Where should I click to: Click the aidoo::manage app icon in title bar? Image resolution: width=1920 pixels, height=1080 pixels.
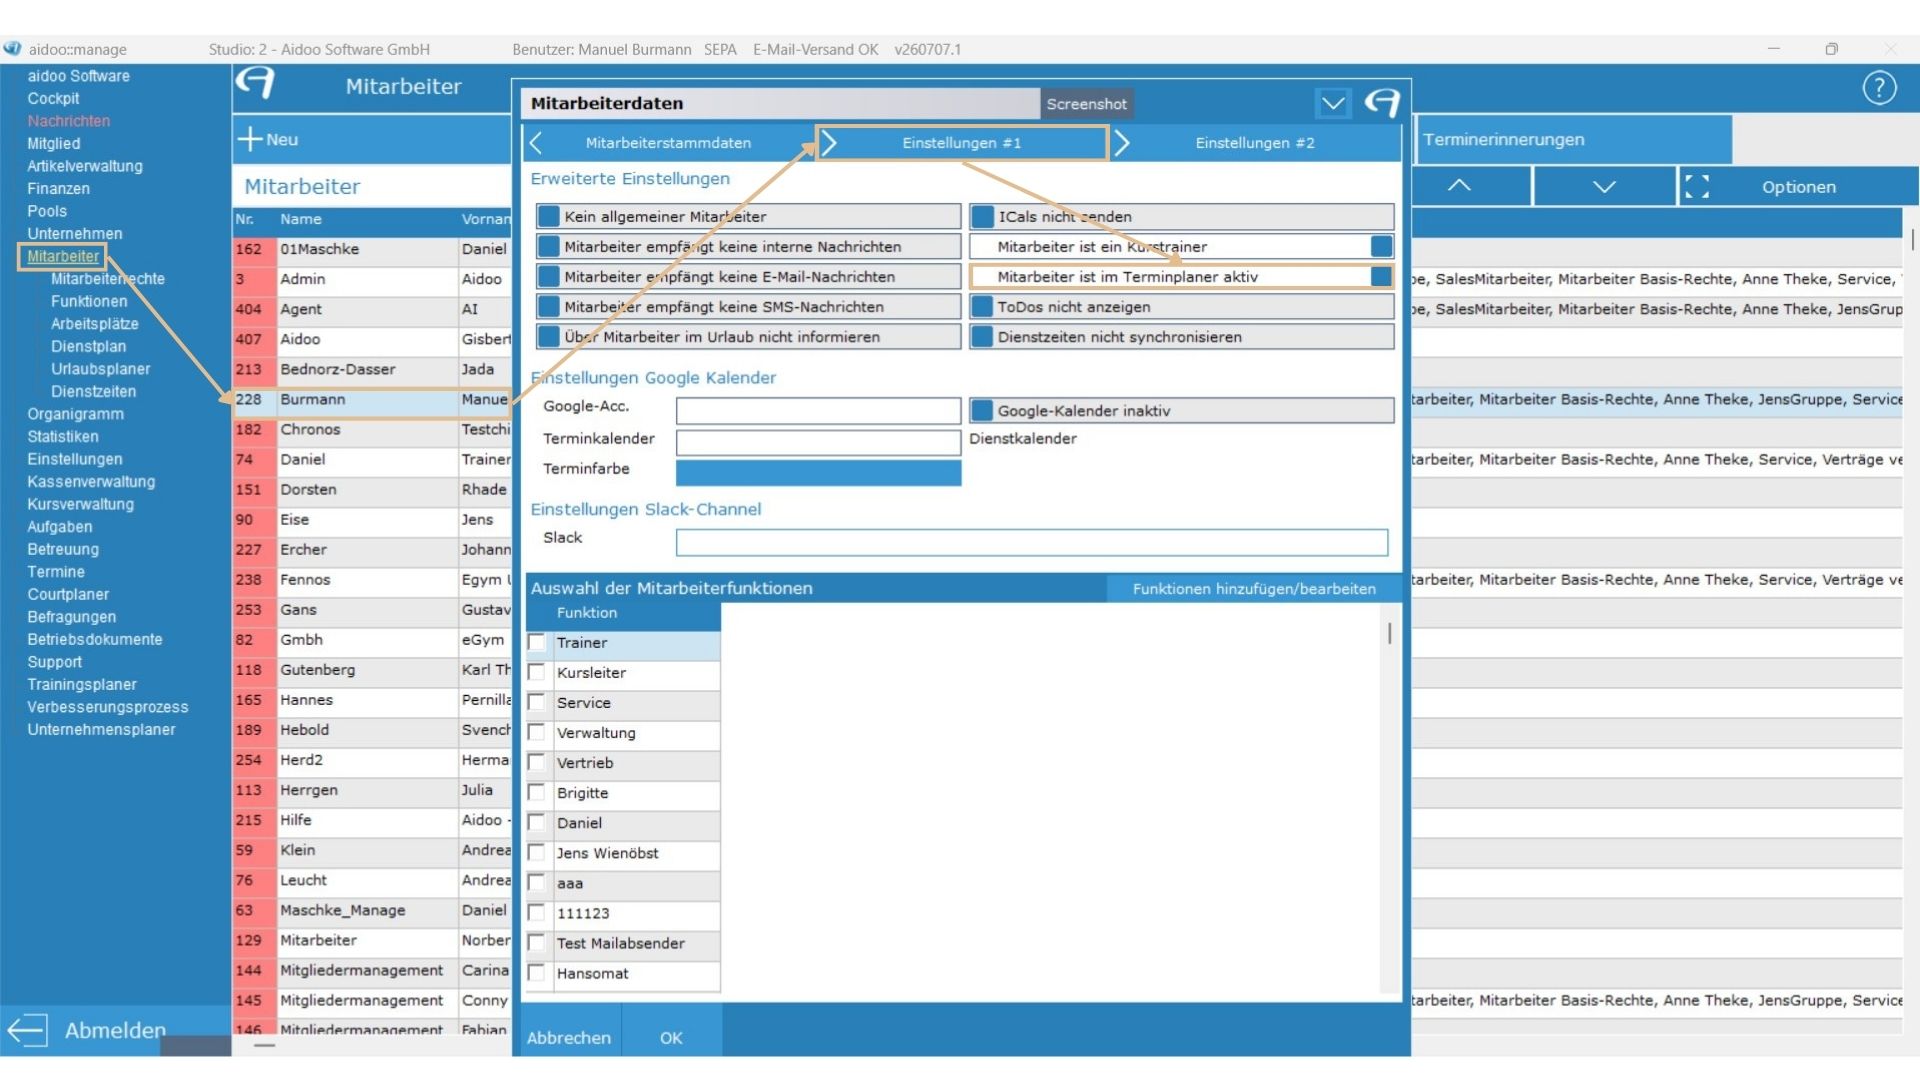pos(12,48)
